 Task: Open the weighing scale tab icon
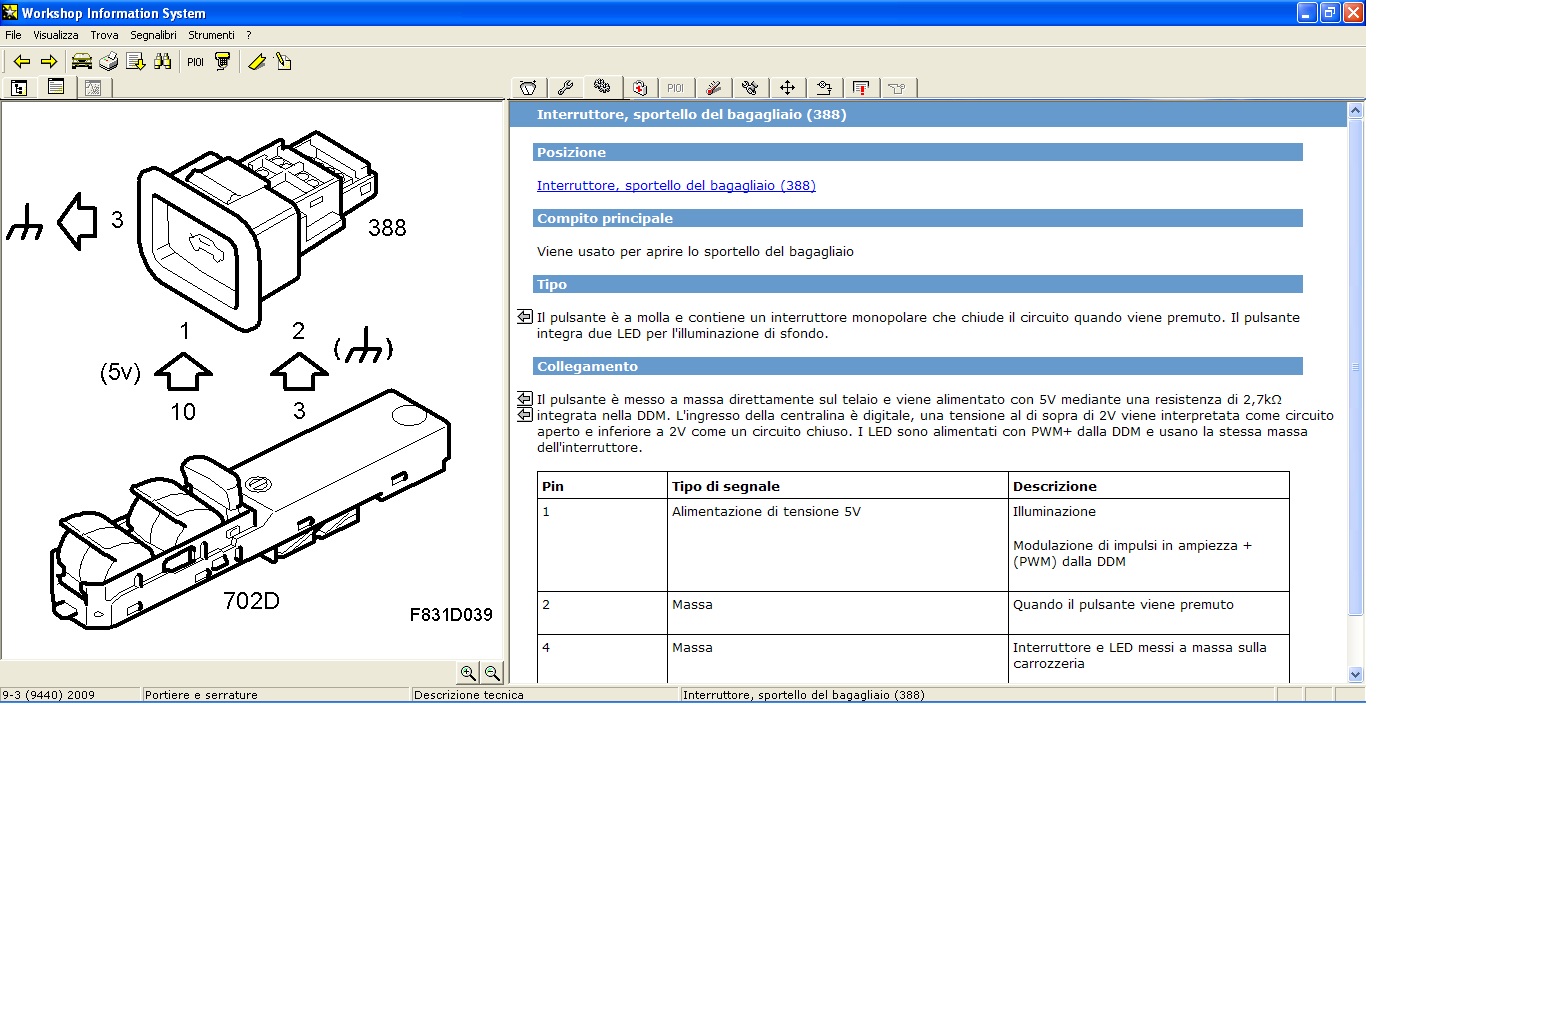(528, 88)
